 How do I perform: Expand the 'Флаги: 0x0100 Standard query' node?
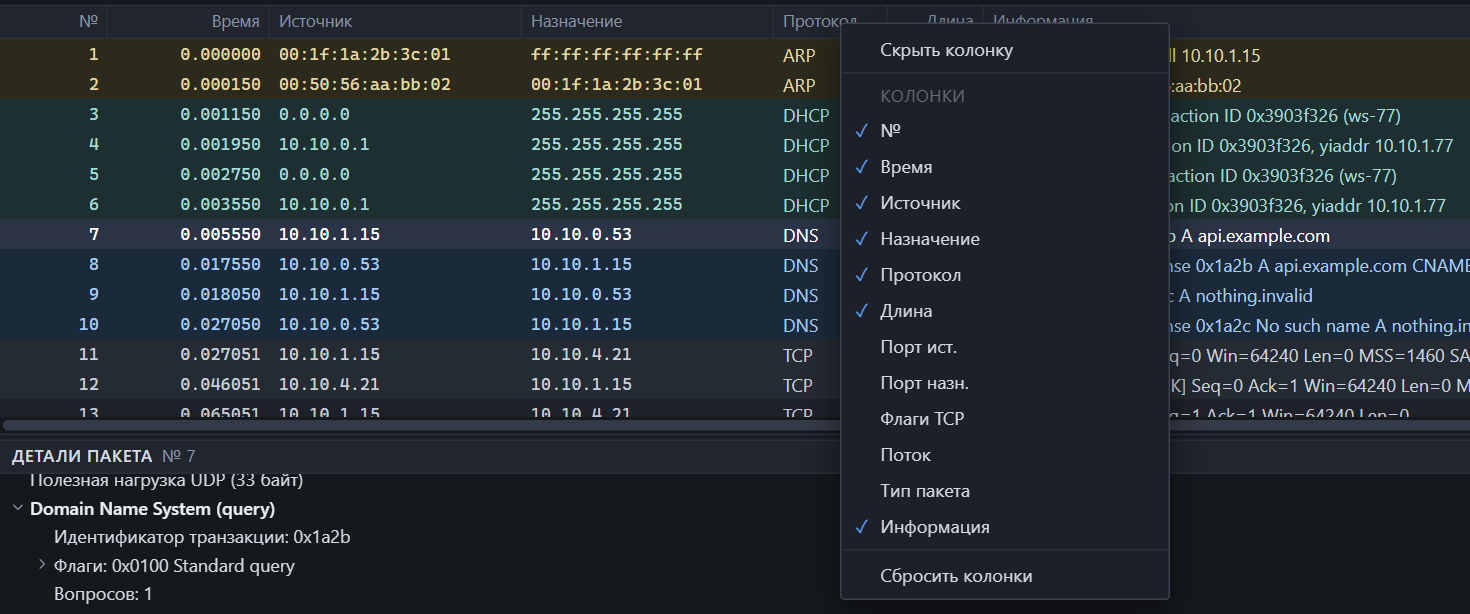42,566
